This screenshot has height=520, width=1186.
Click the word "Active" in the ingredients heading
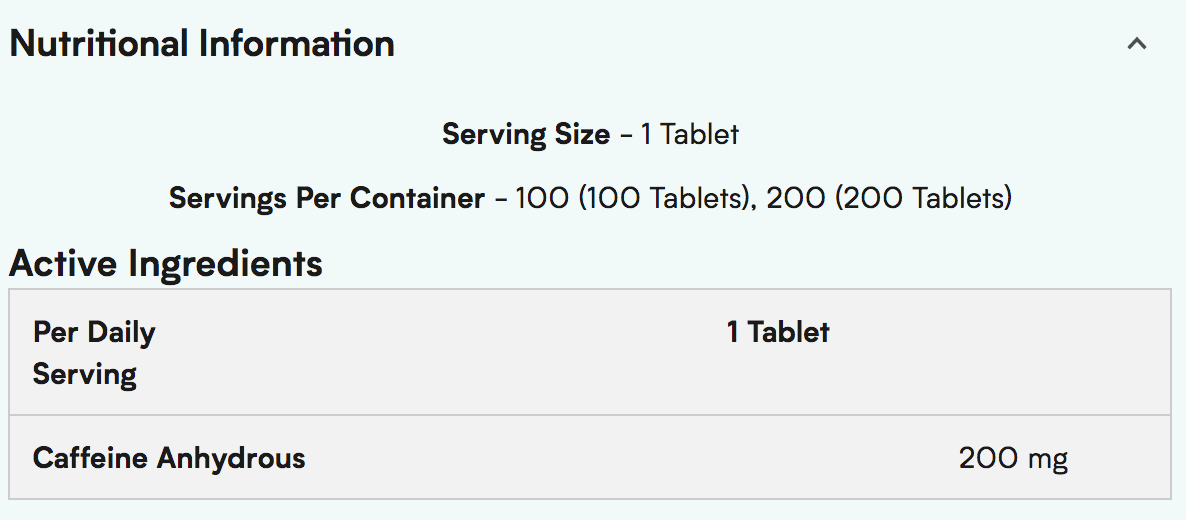[x=64, y=264]
